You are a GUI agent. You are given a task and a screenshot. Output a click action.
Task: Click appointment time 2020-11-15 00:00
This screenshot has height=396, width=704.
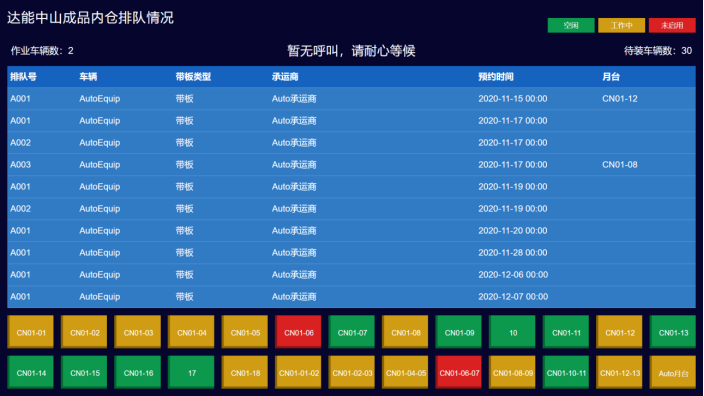coord(513,99)
